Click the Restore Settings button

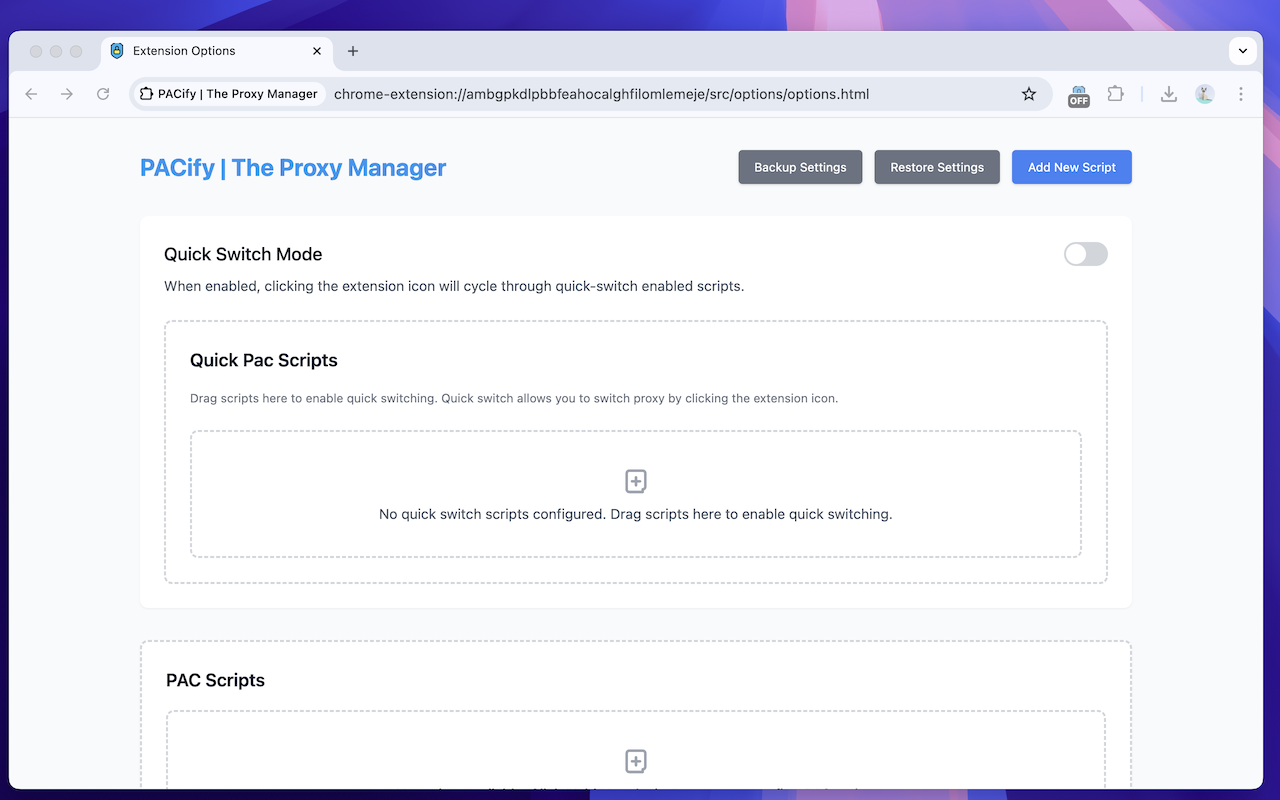pos(937,167)
